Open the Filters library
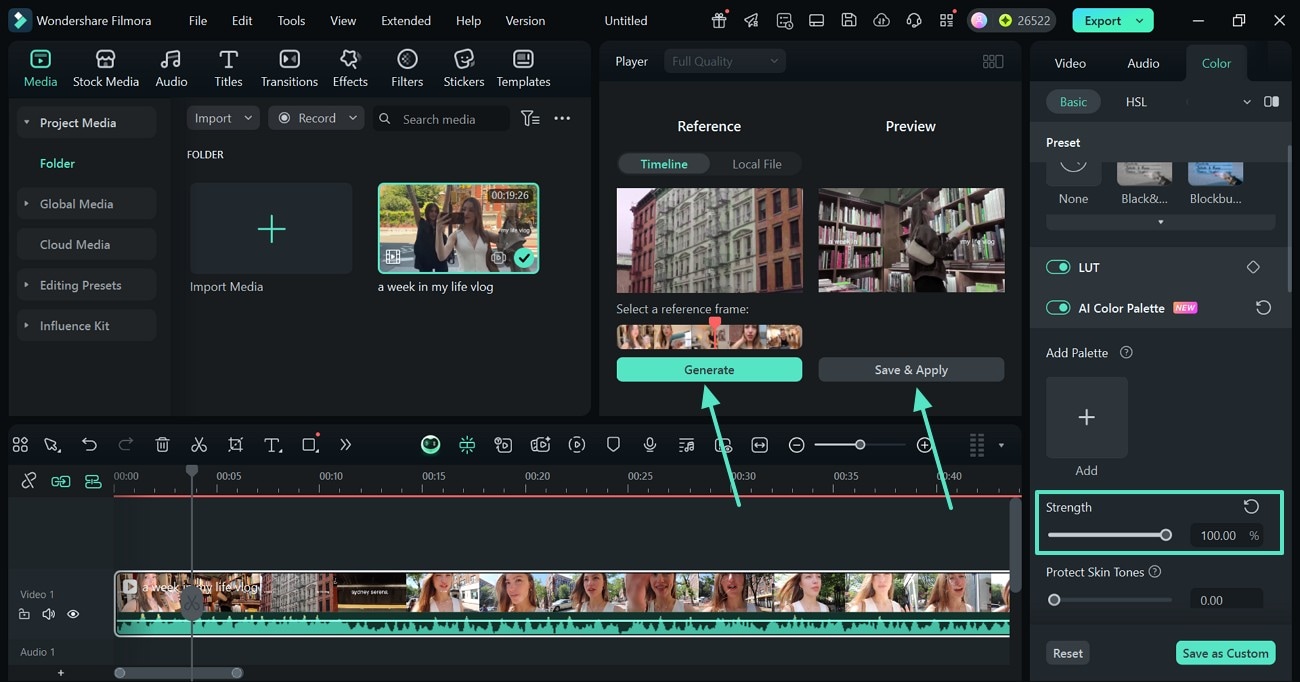This screenshot has width=1300, height=682. pos(407,68)
